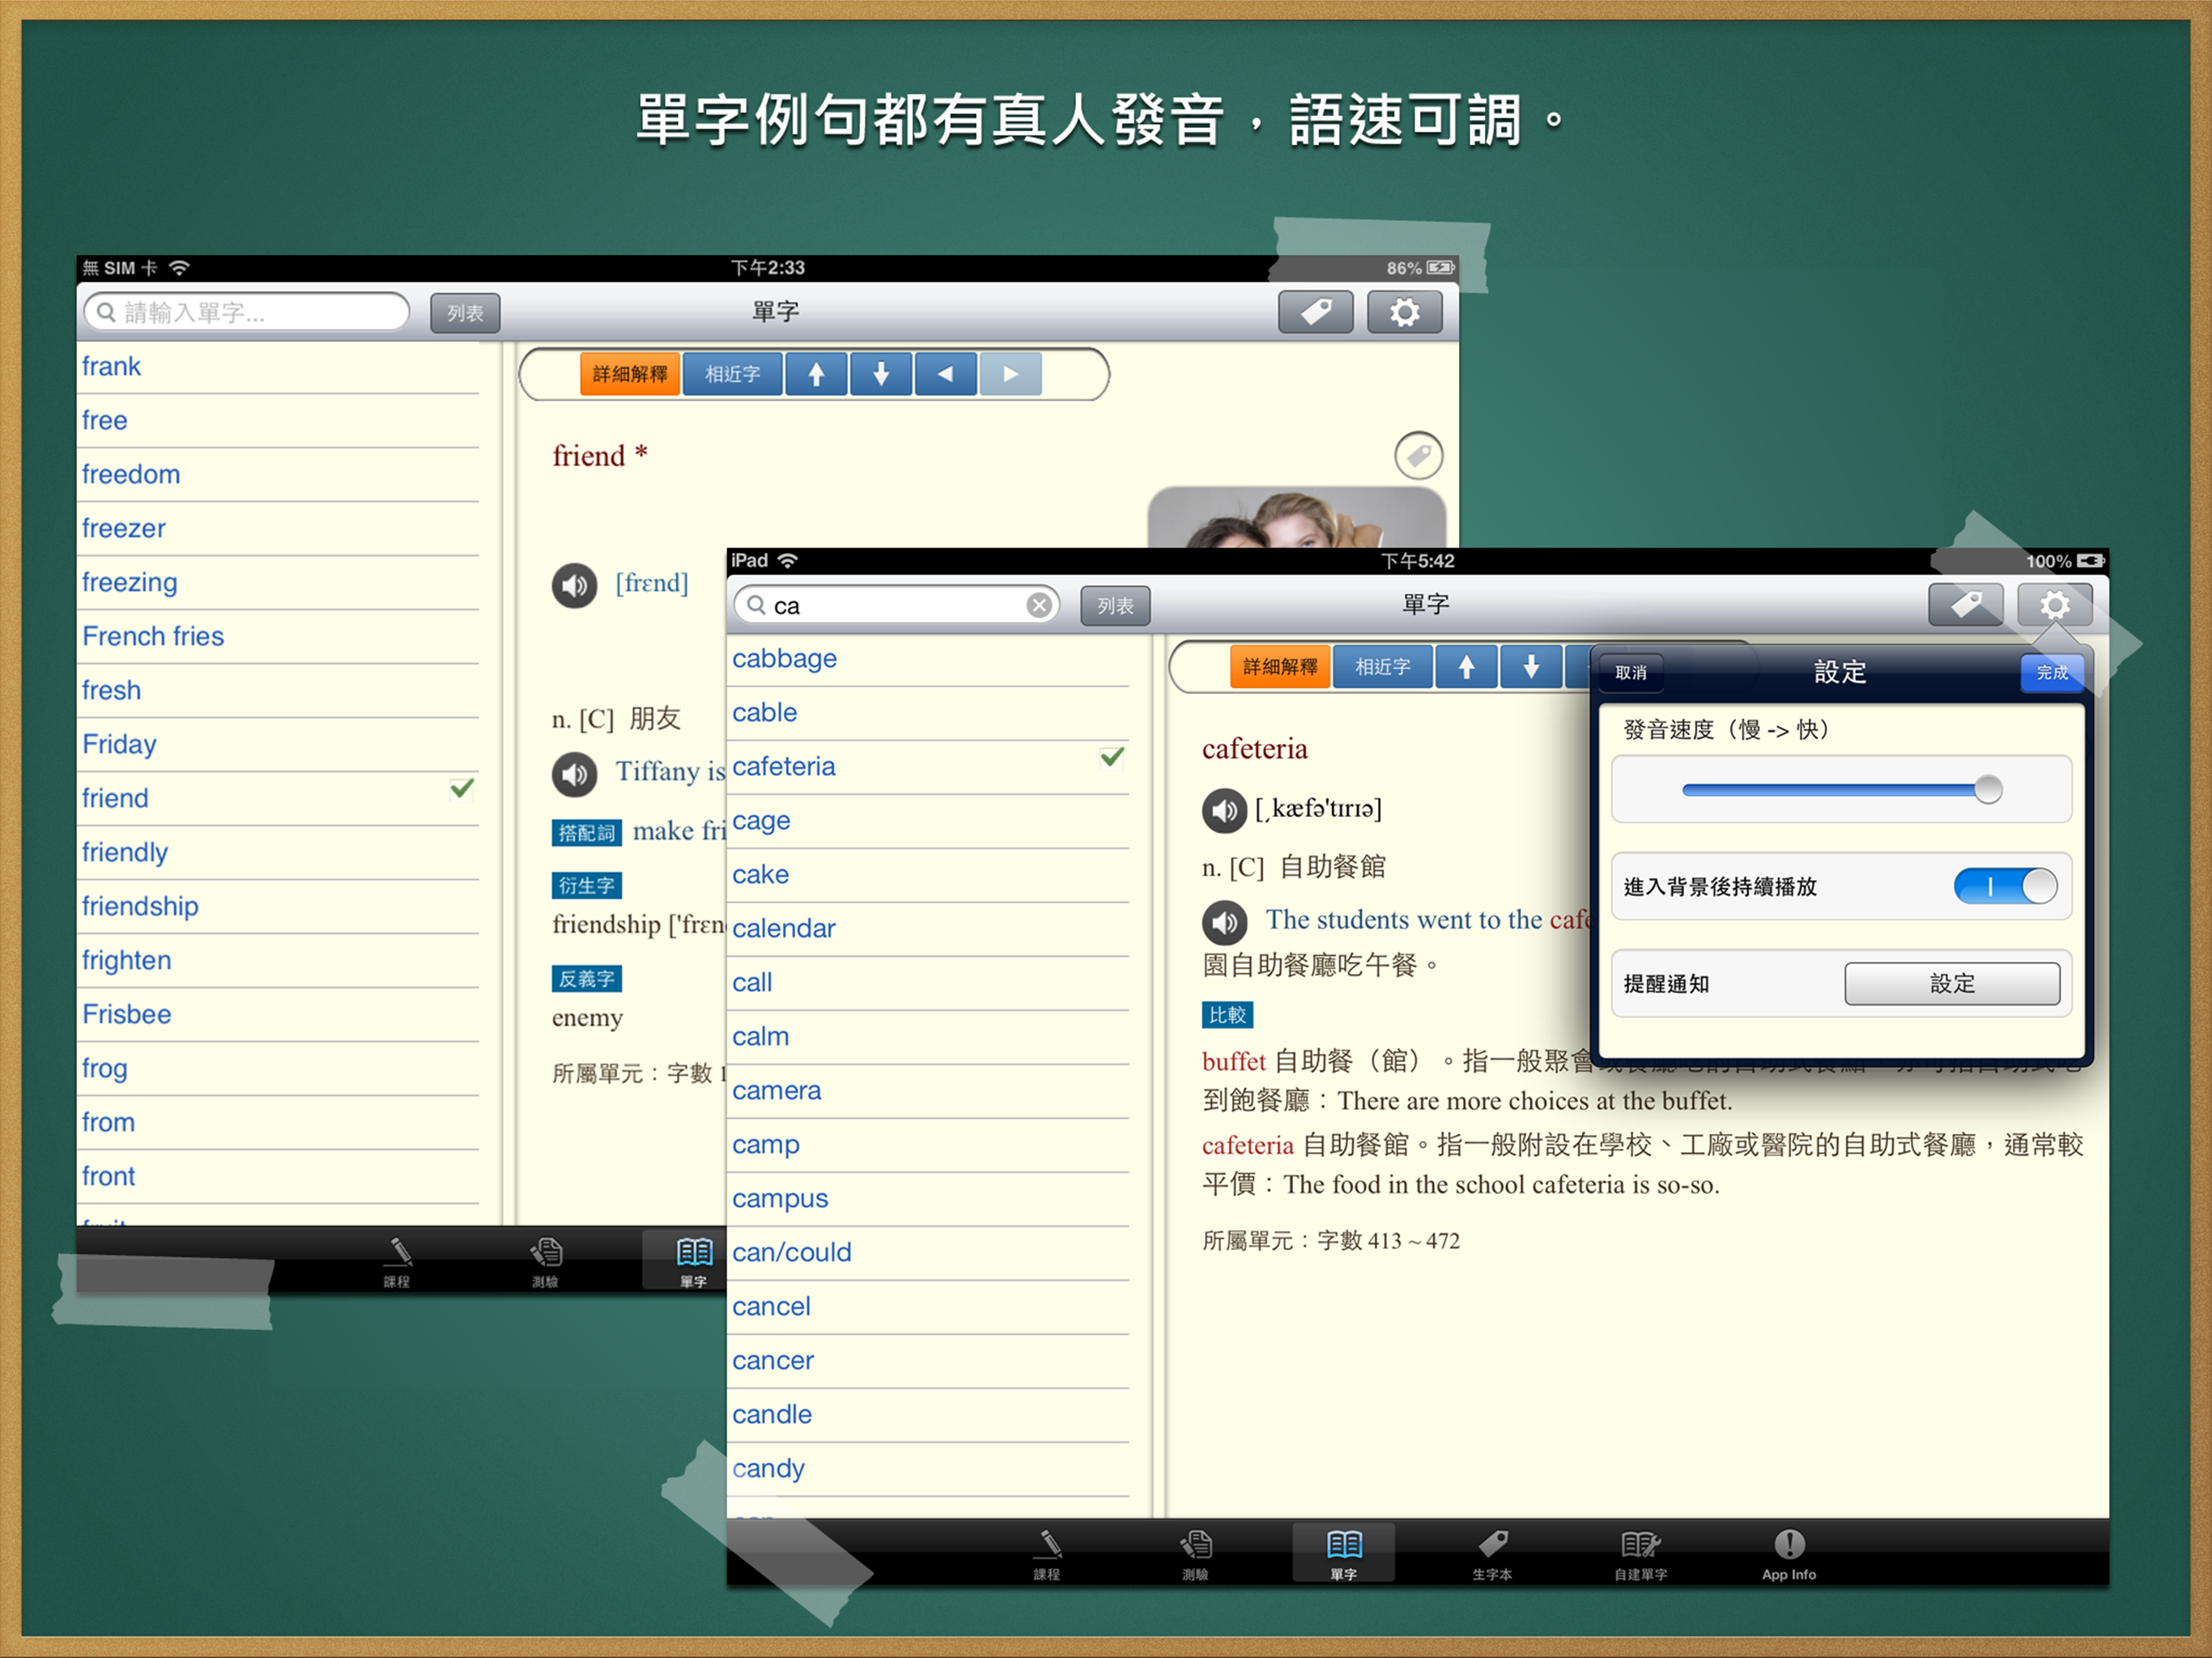Click up arrow in back window toolbar
Image resolution: width=2212 pixels, height=1658 pixels.
click(x=816, y=374)
